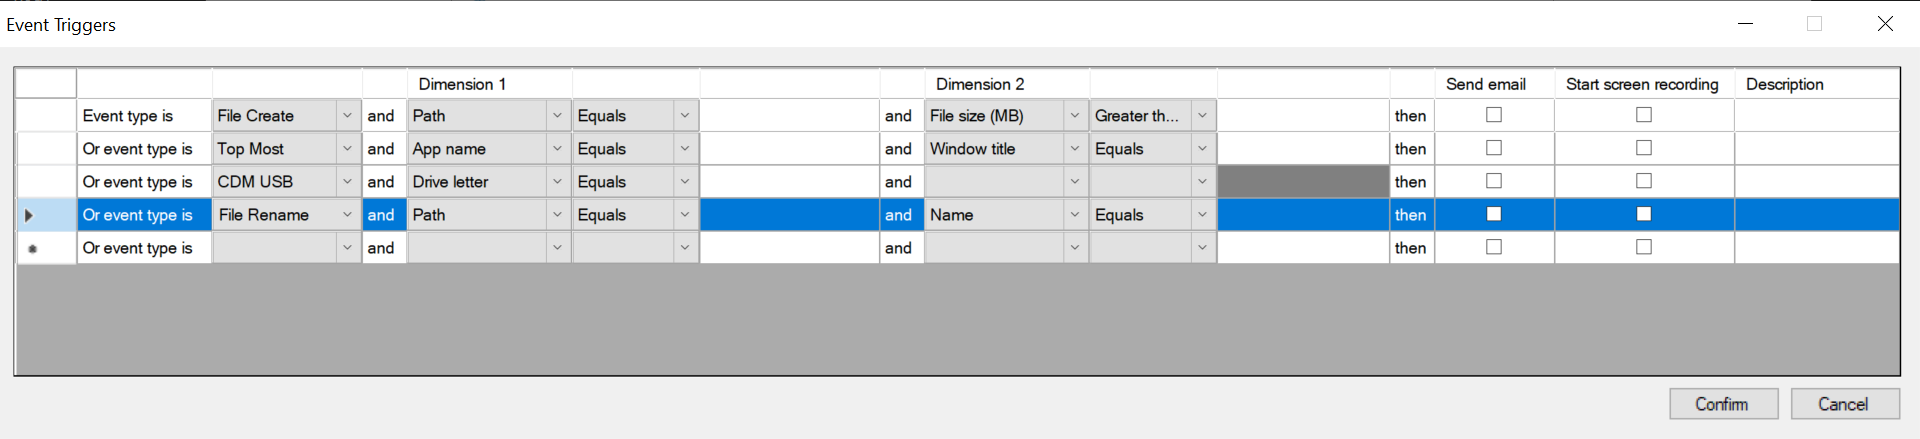Click the new-row asterisk indicator
This screenshot has height=439, width=1920.
pyautogui.click(x=33, y=248)
